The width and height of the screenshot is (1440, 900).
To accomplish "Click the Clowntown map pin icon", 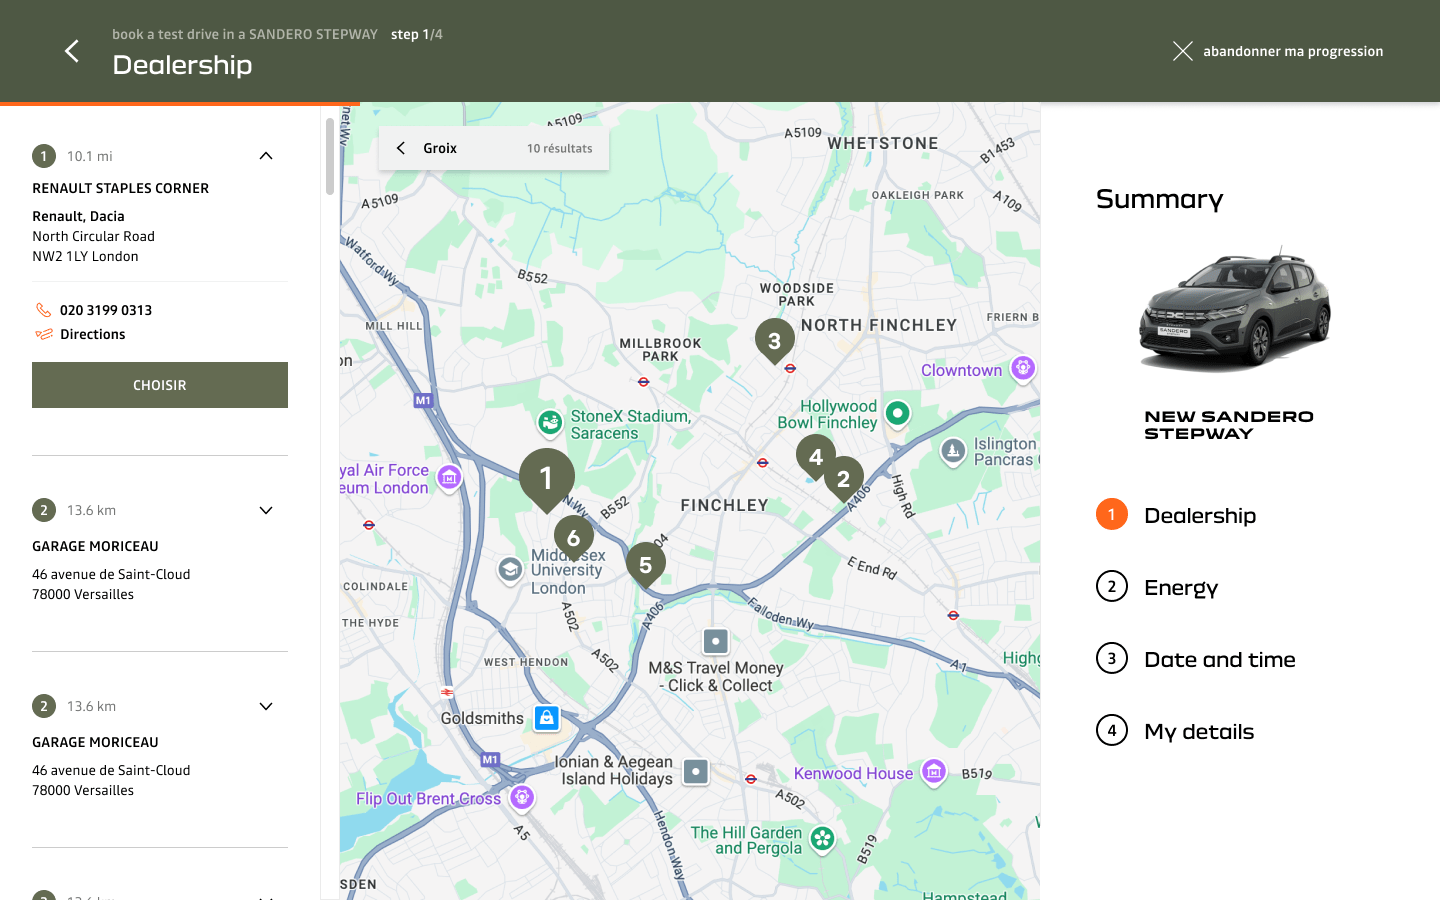I will point(1022,369).
